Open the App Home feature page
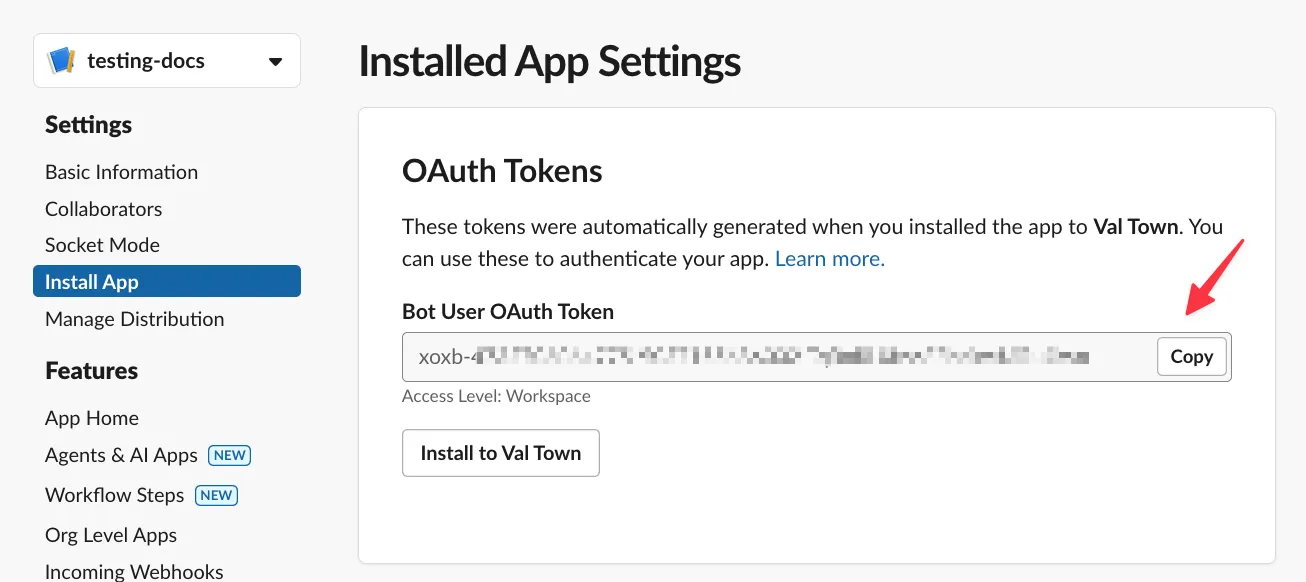The width and height of the screenshot is (1306, 582). pyautogui.click(x=92, y=418)
